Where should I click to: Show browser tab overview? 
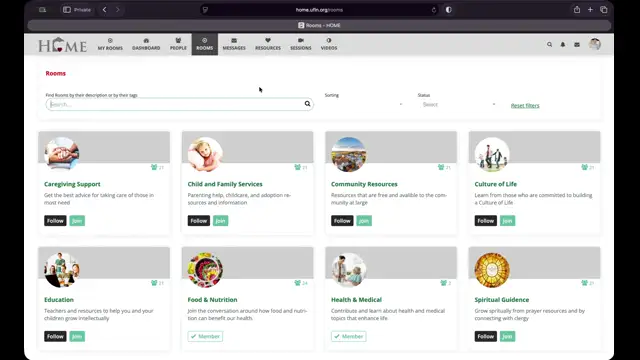[x=604, y=10]
